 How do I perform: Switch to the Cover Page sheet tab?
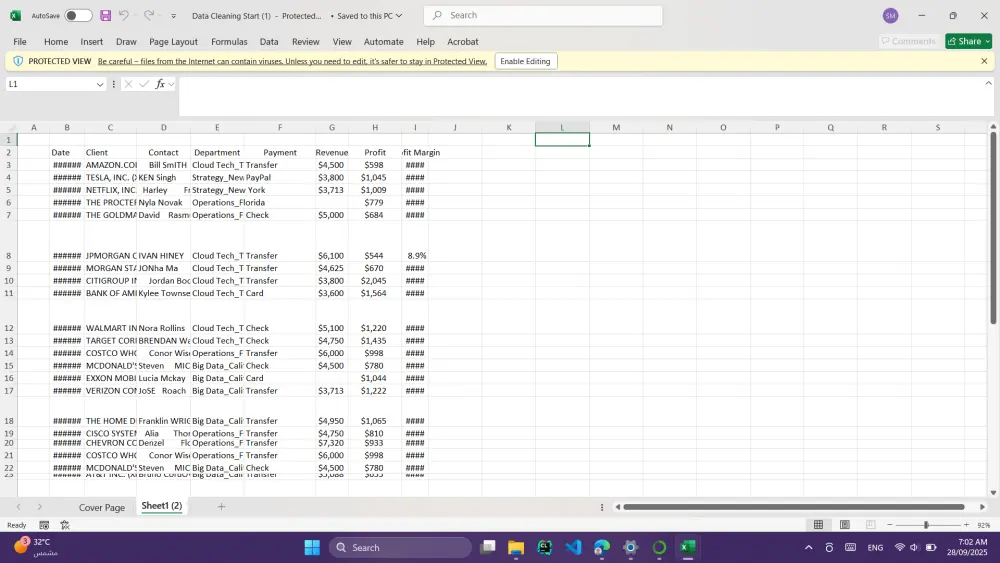[102, 508]
